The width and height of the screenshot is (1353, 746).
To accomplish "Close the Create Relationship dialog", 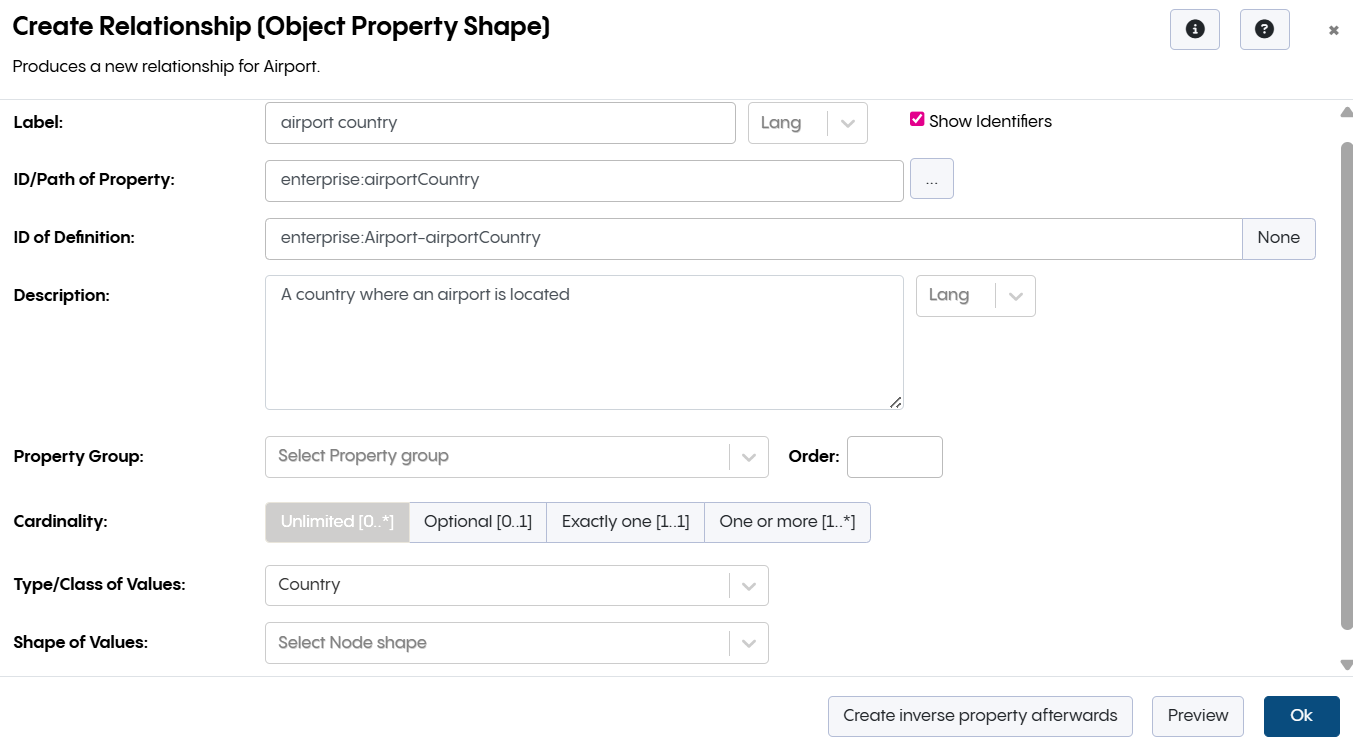I will pos(1333,31).
